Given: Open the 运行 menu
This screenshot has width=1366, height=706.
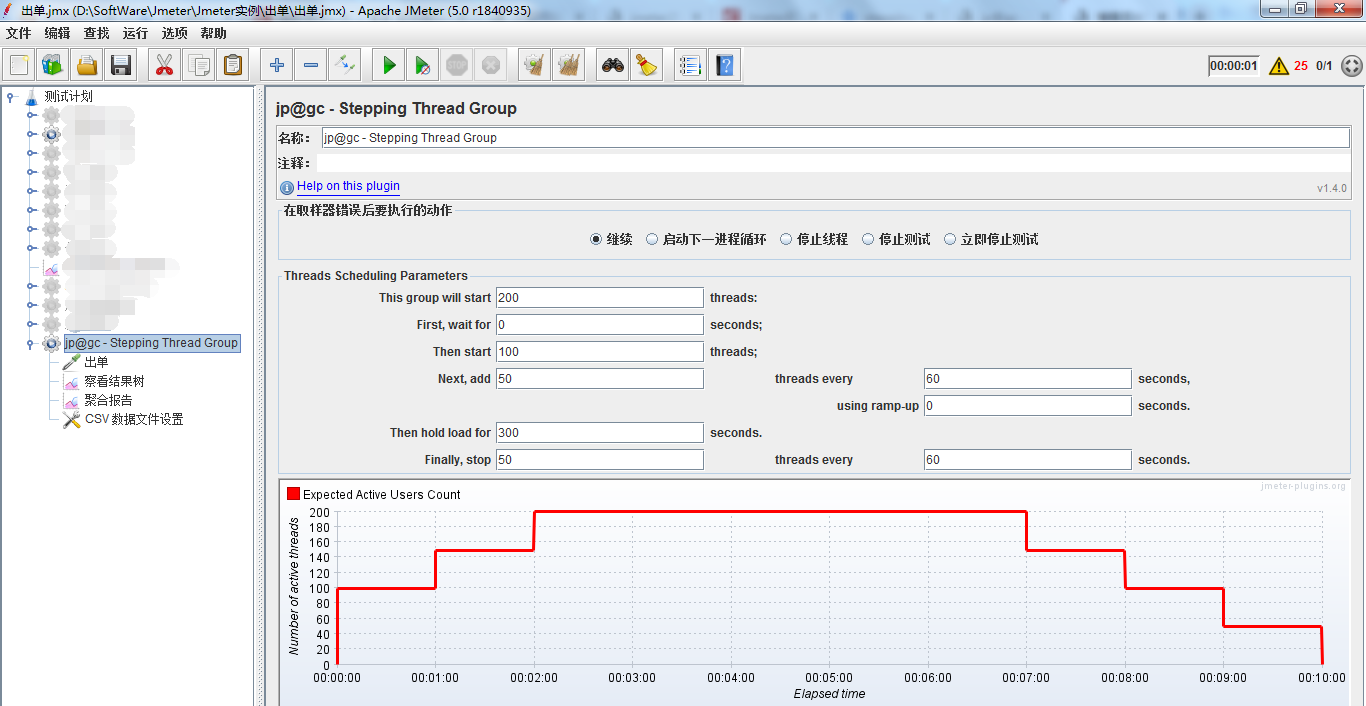Looking at the screenshot, I should (x=135, y=33).
